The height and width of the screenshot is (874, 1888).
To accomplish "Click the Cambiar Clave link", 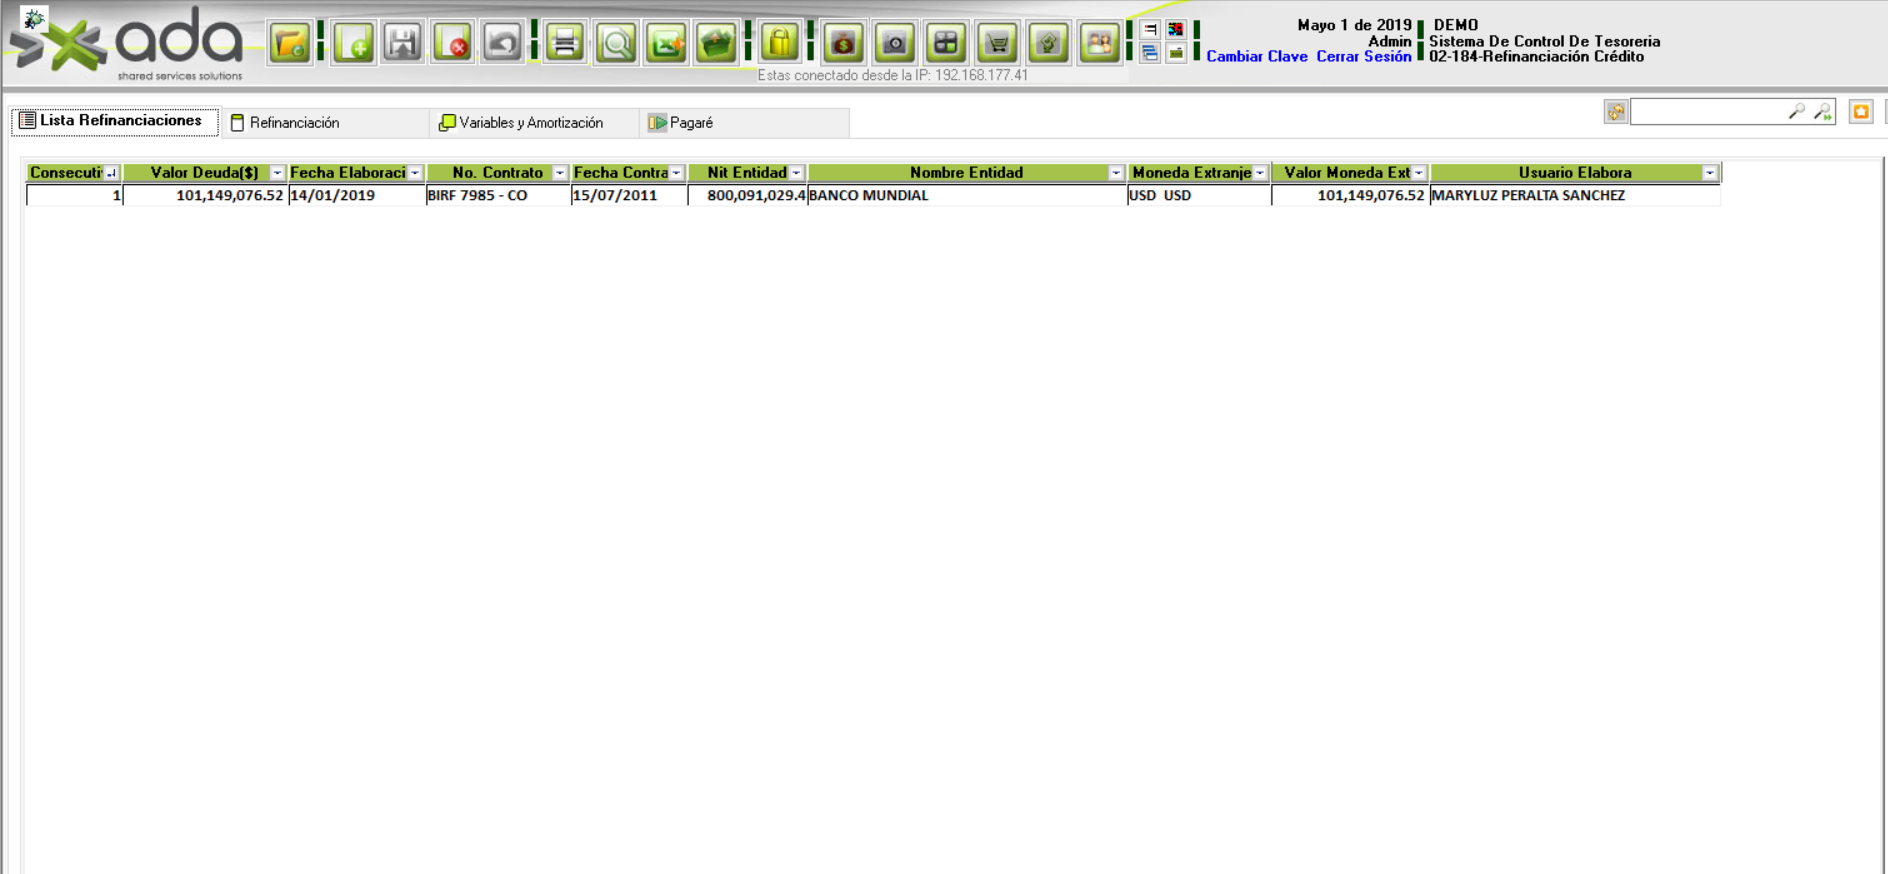I will (1256, 57).
